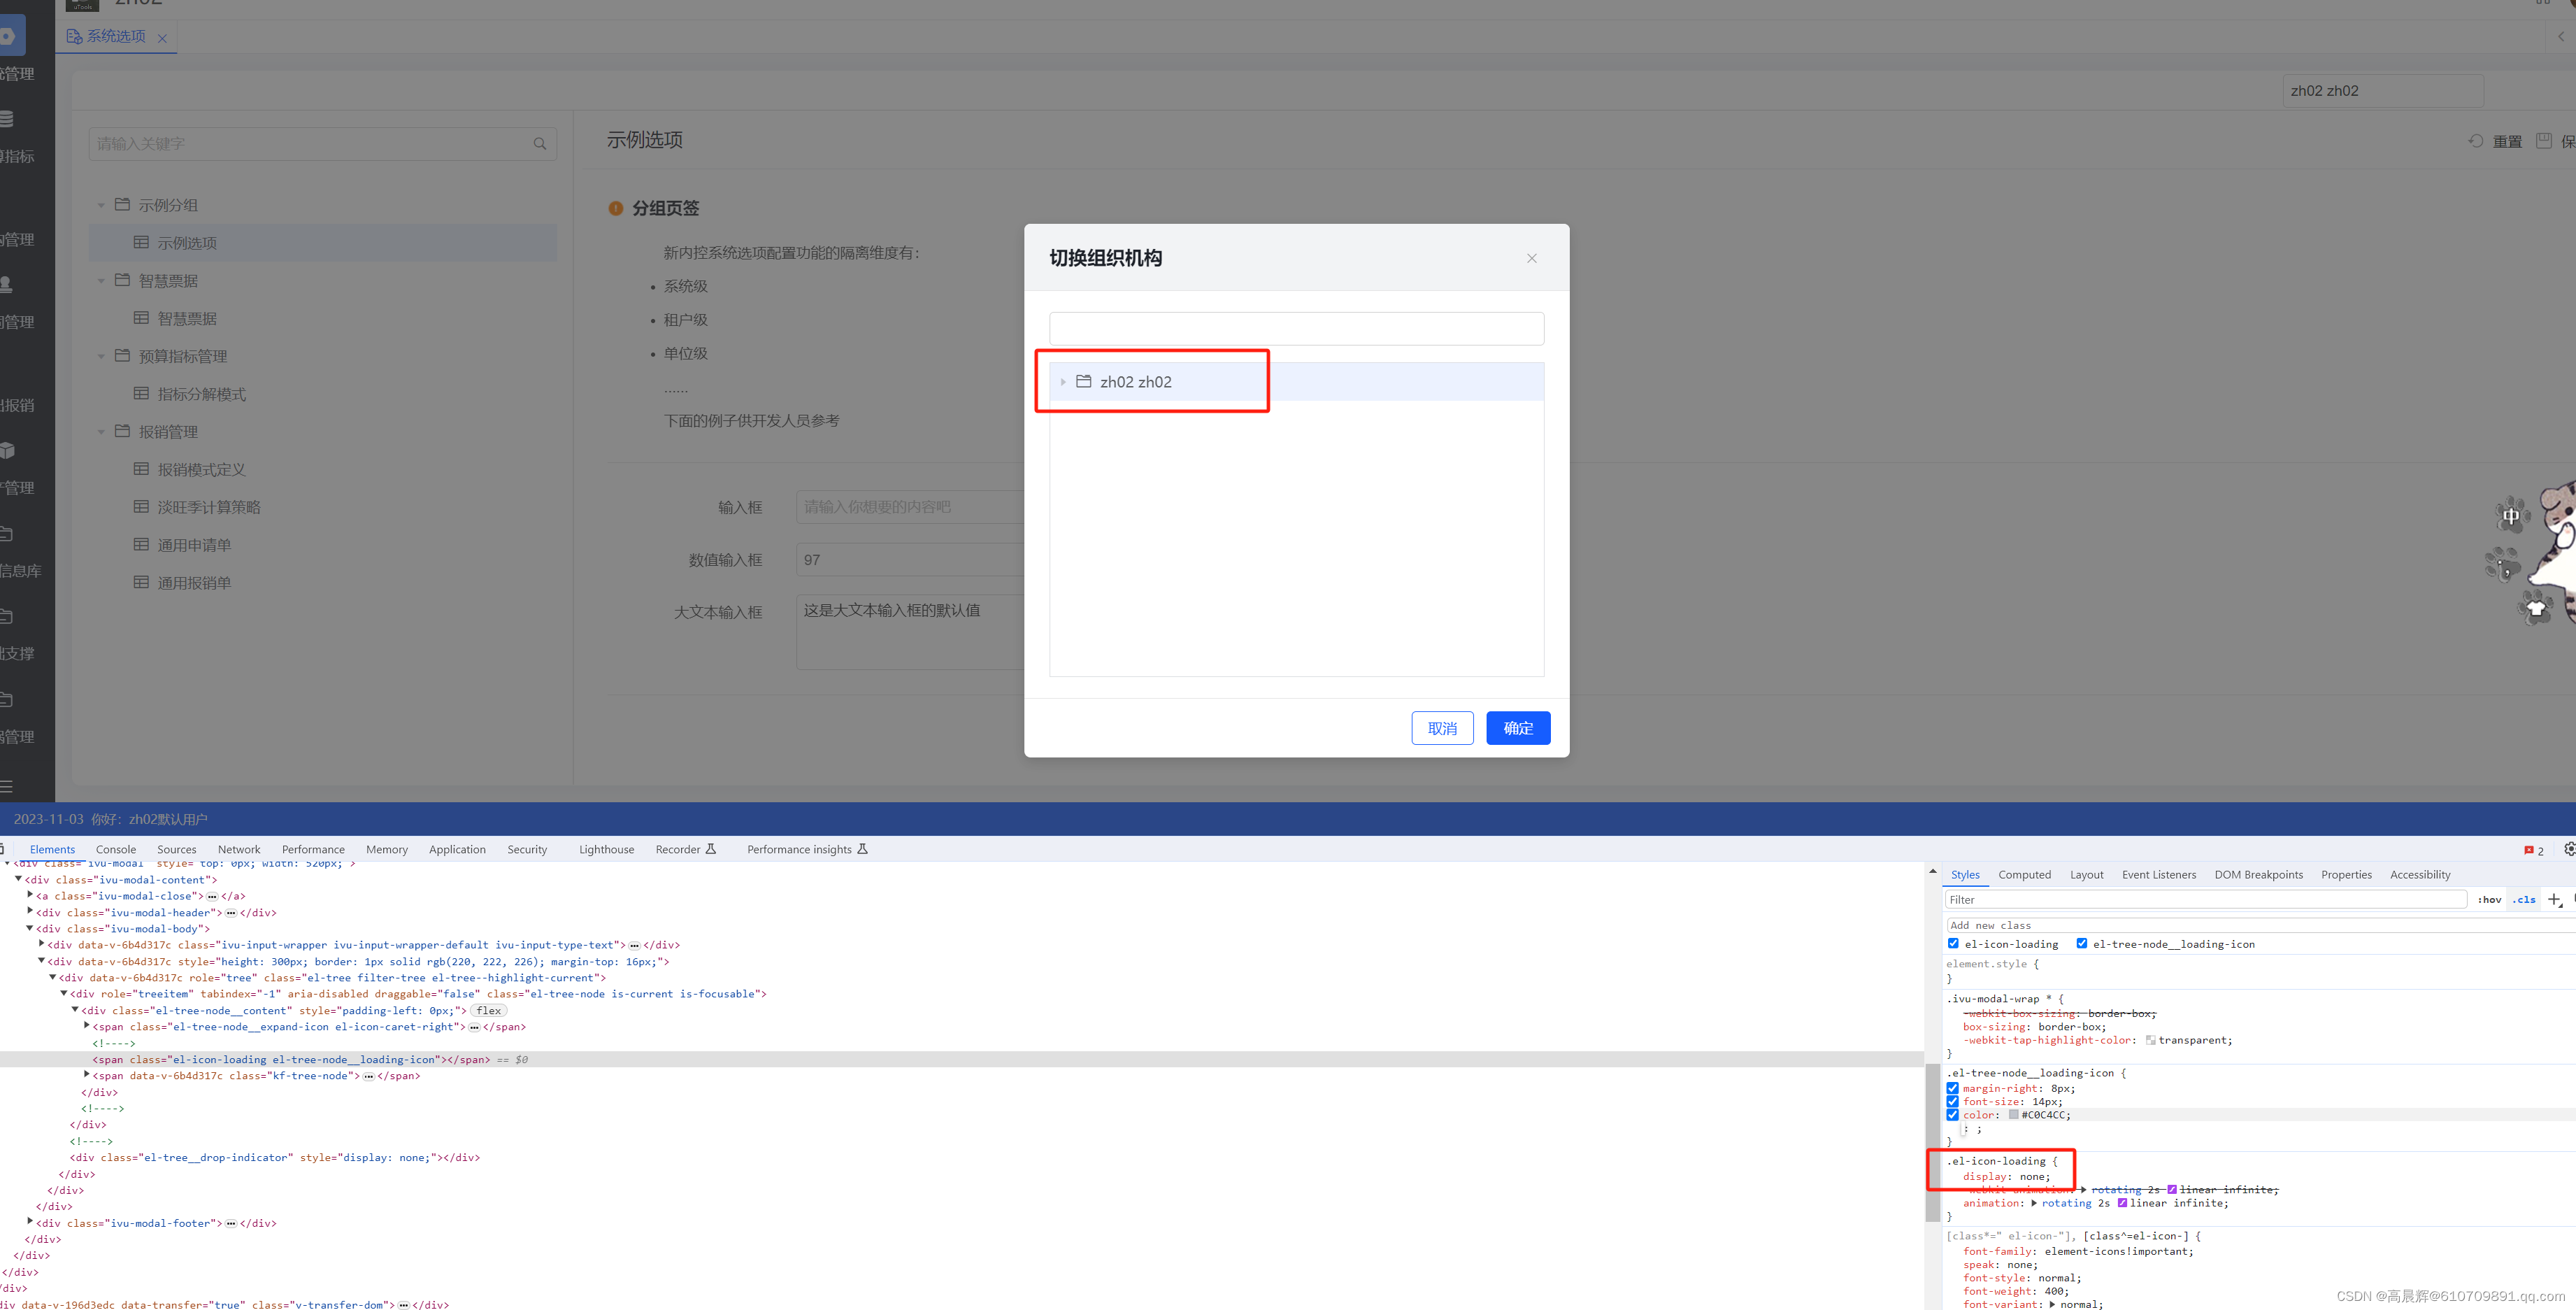The width and height of the screenshot is (2576, 1310).
Task: Collapse the 报销管理 tree group
Action: (101, 431)
